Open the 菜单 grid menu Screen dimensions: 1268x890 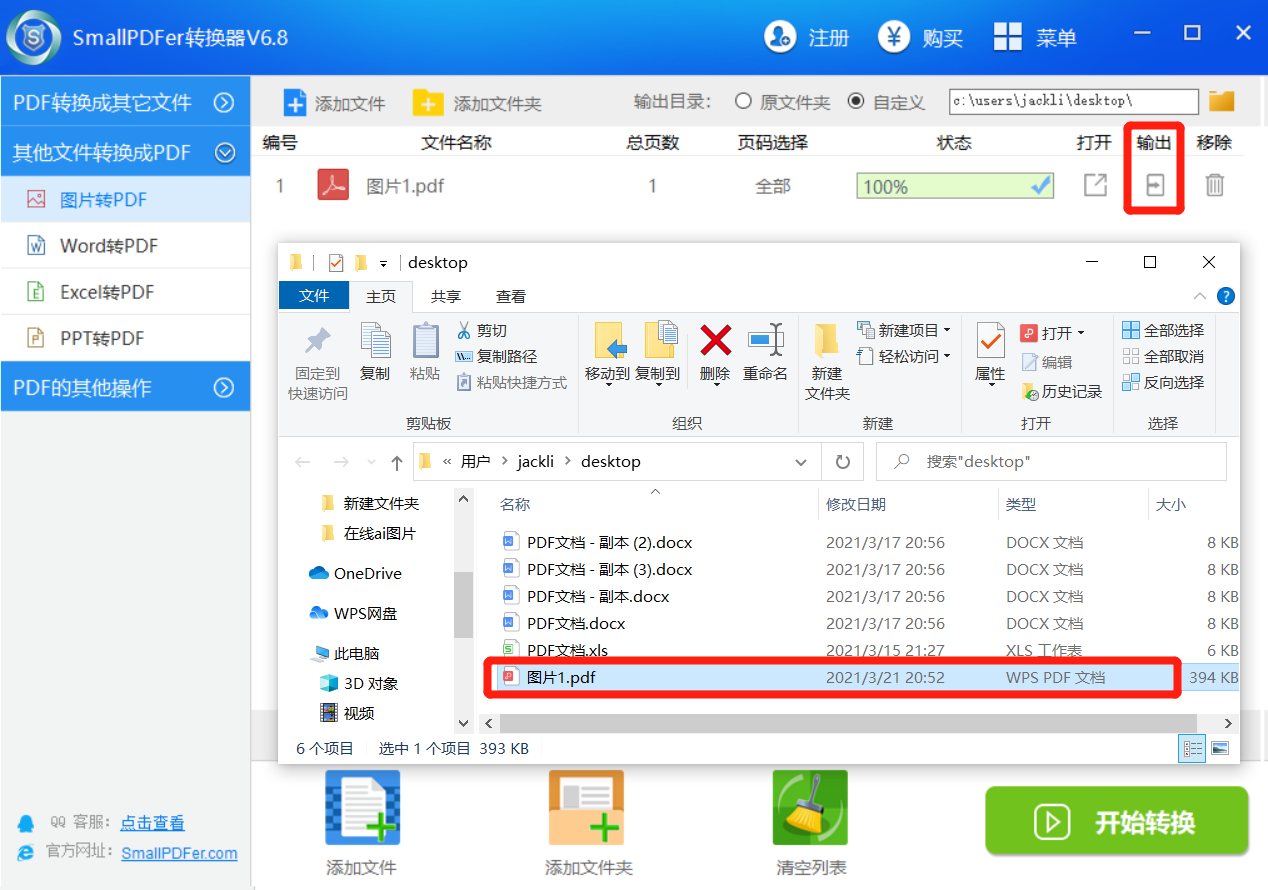1035,38
